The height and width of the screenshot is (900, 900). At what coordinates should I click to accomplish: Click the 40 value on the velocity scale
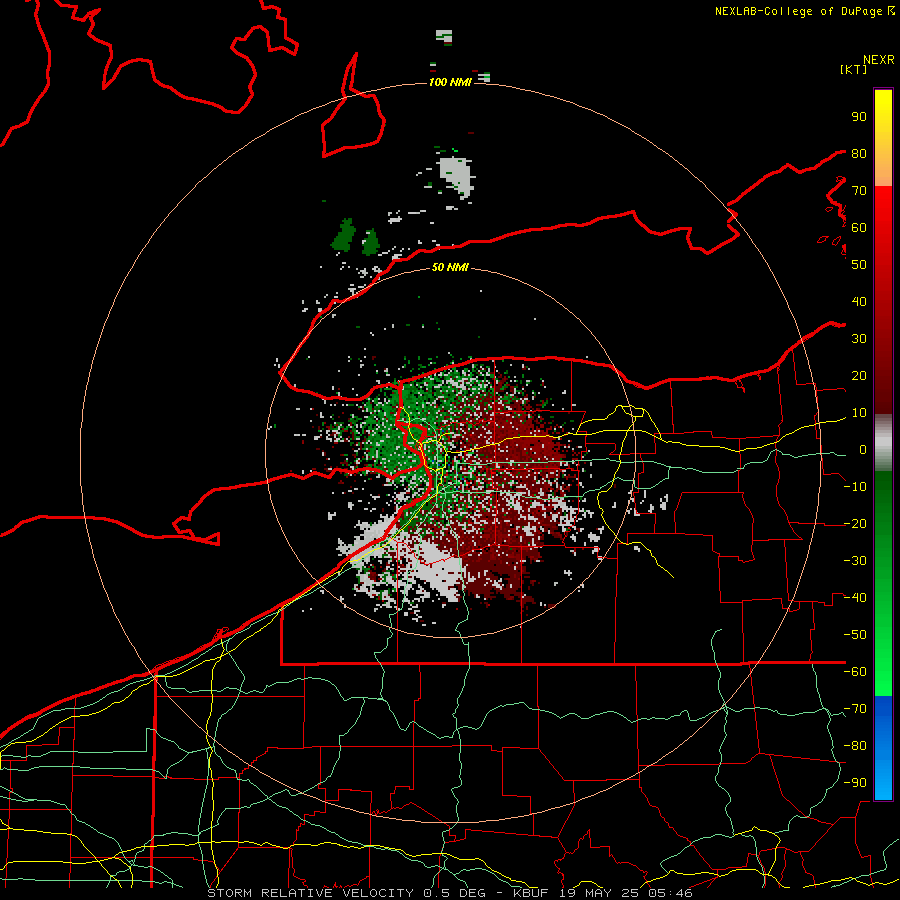(859, 301)
